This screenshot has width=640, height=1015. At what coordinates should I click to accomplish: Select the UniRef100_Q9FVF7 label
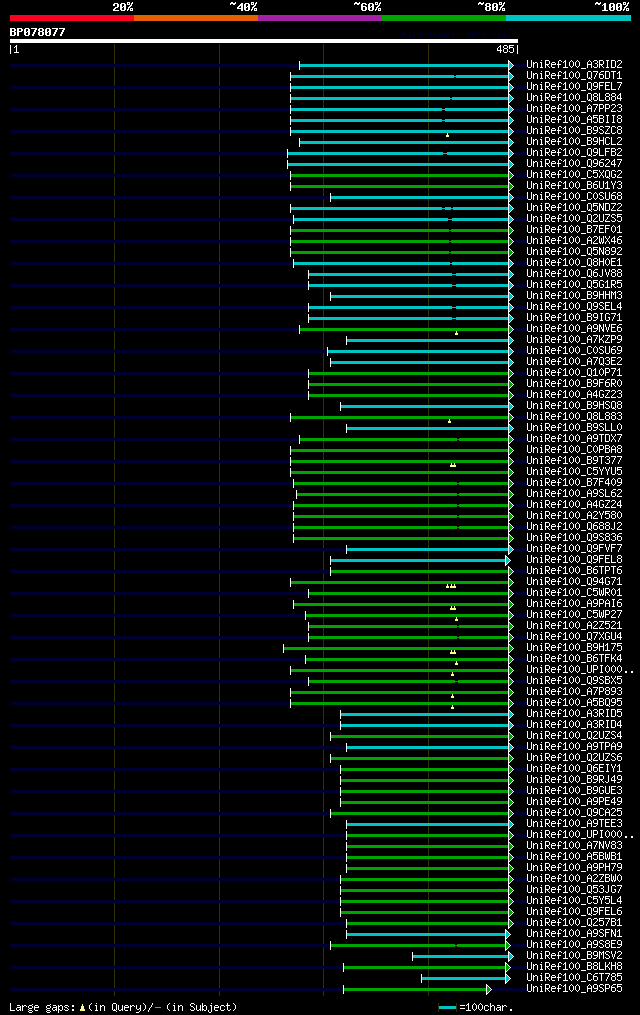(575, 549)
